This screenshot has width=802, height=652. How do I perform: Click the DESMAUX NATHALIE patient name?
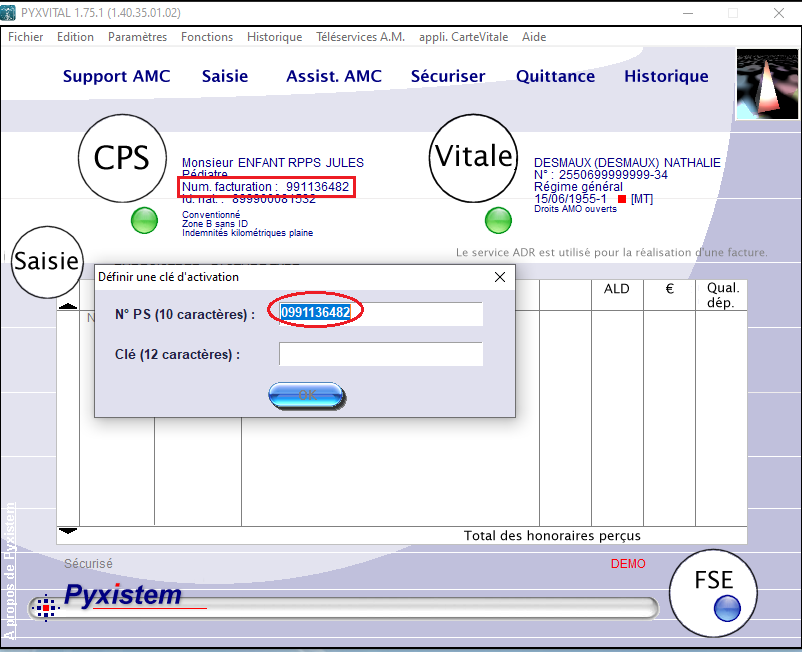[627, 163]
